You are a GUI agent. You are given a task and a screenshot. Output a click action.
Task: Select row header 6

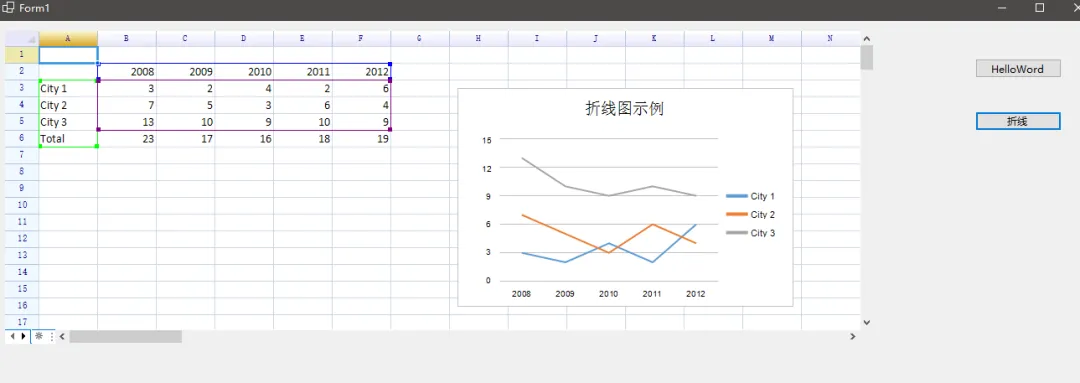22,138
